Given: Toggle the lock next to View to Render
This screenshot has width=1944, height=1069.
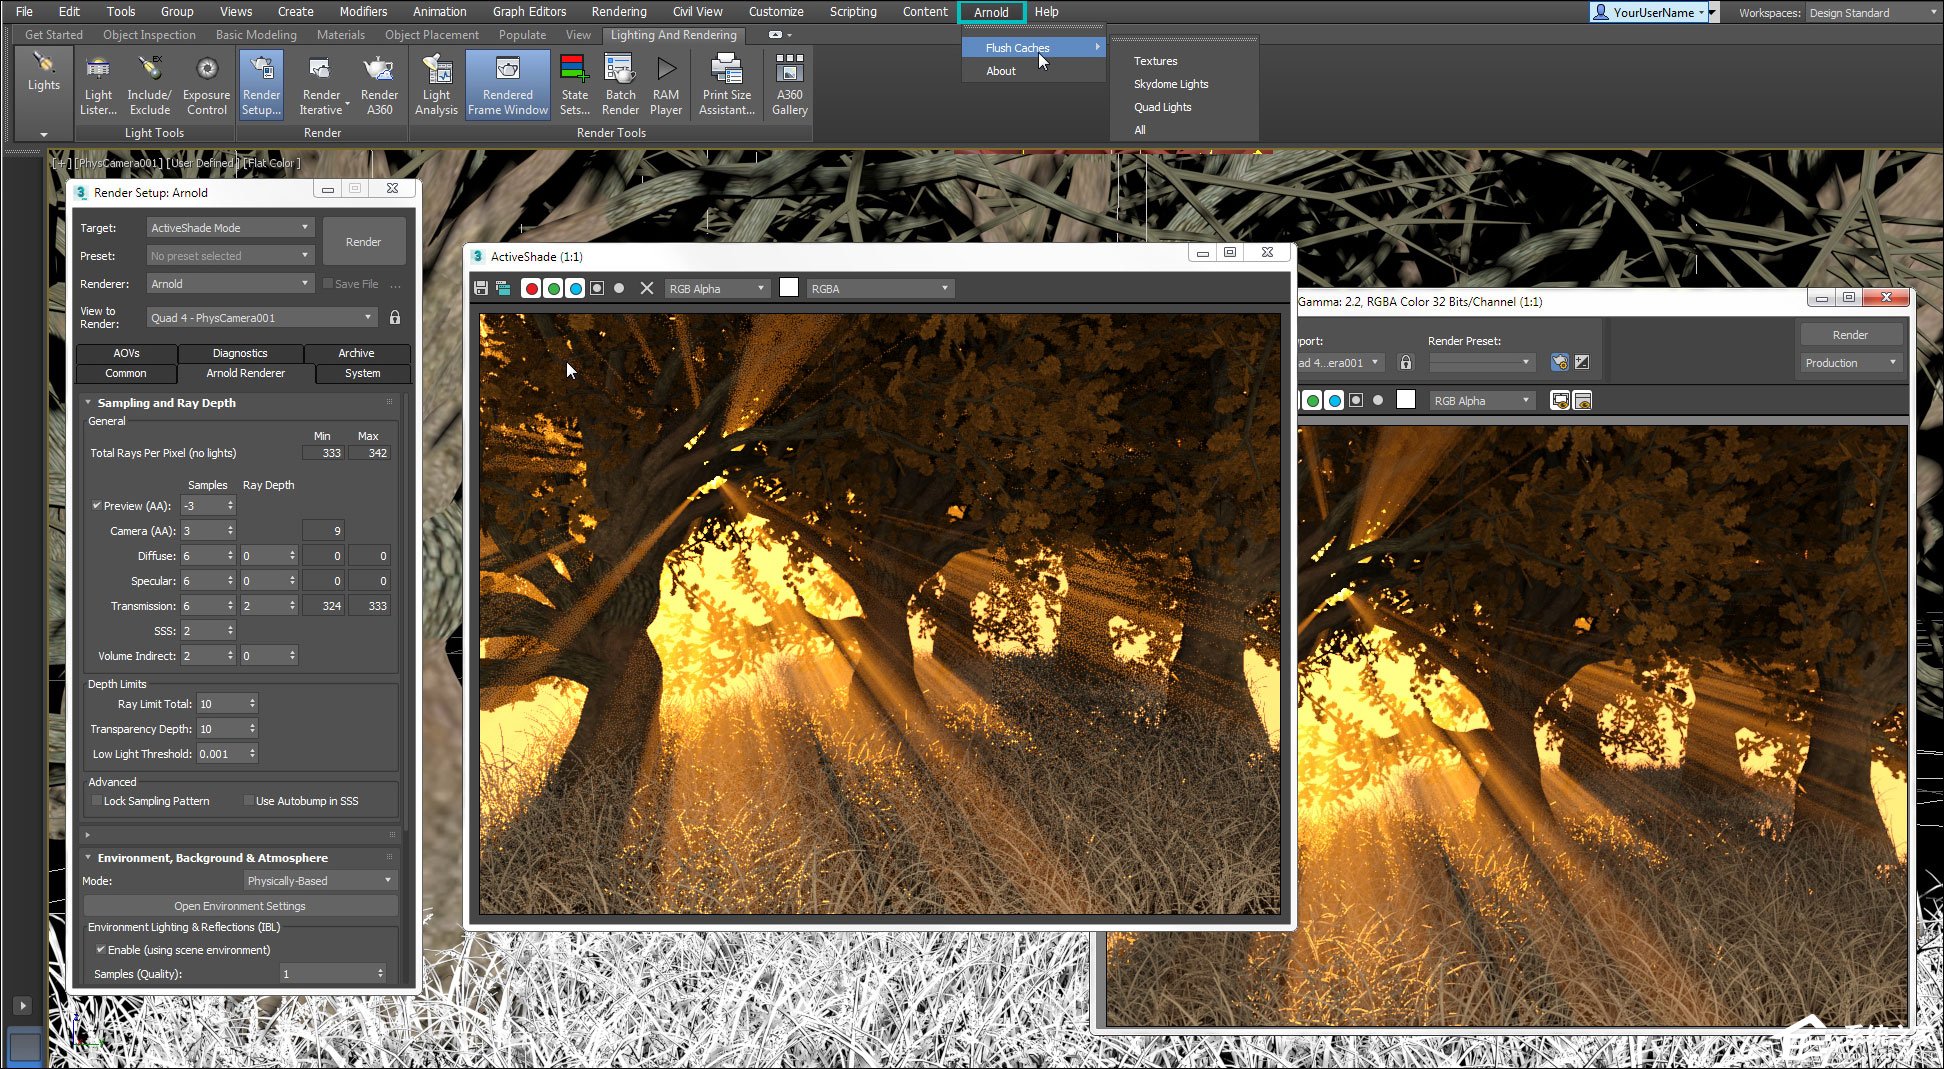Looking at the screenshot, I should point(395,317).
